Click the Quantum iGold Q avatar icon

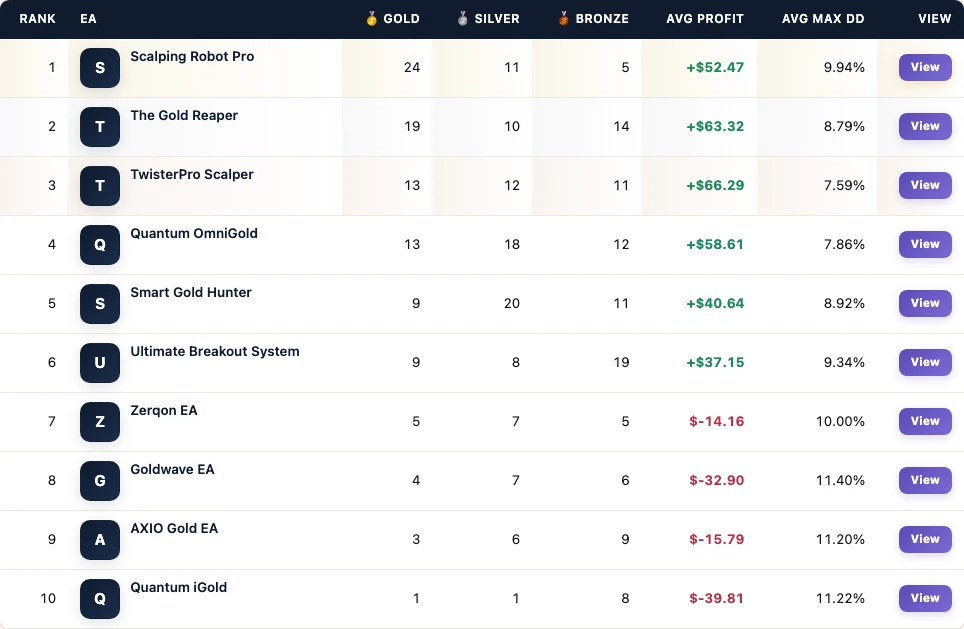(x=100, y=599)
